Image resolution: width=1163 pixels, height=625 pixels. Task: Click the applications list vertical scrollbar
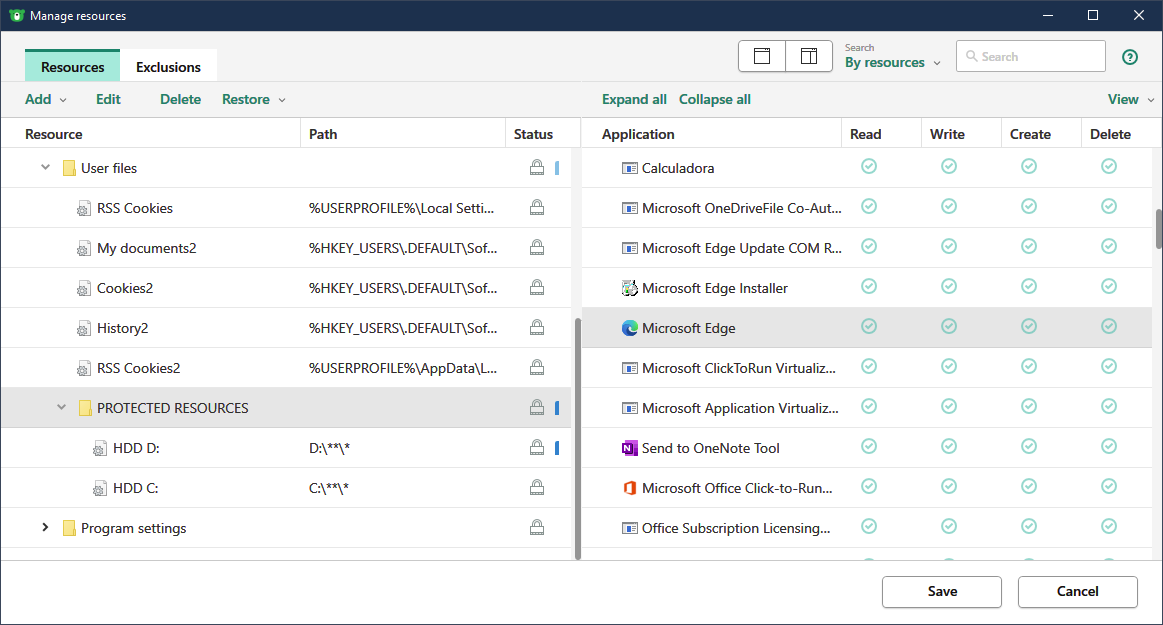(1158, 229)
